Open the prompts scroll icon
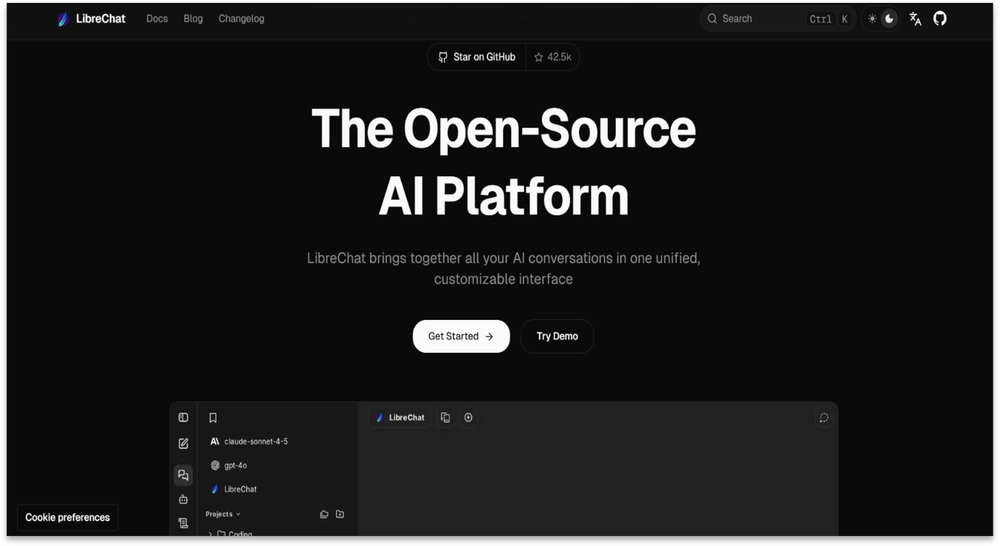 tap(183, 523)
